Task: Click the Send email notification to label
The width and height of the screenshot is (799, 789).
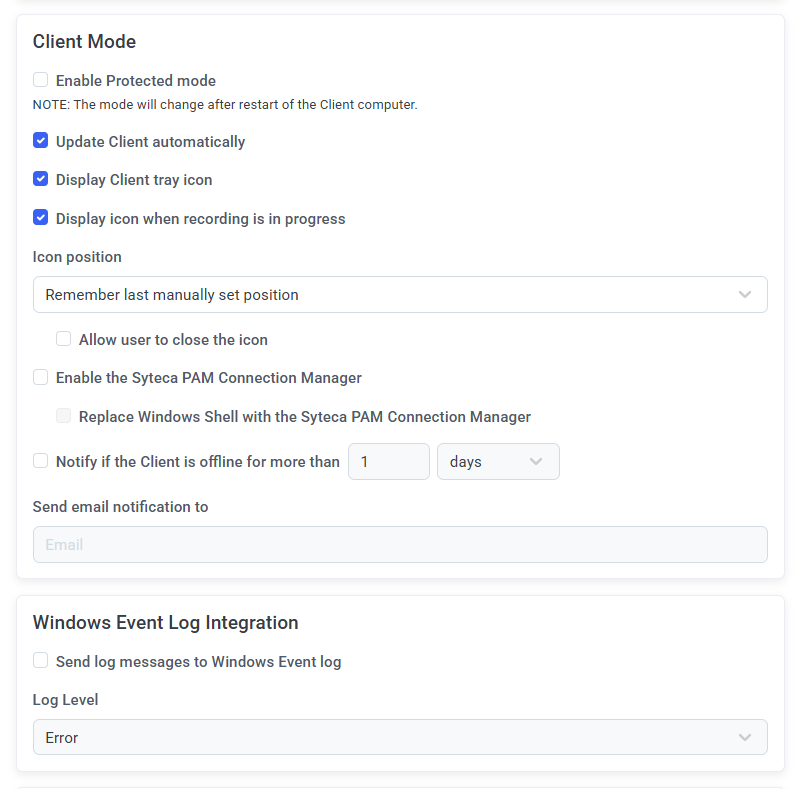Action: (120, 507)
